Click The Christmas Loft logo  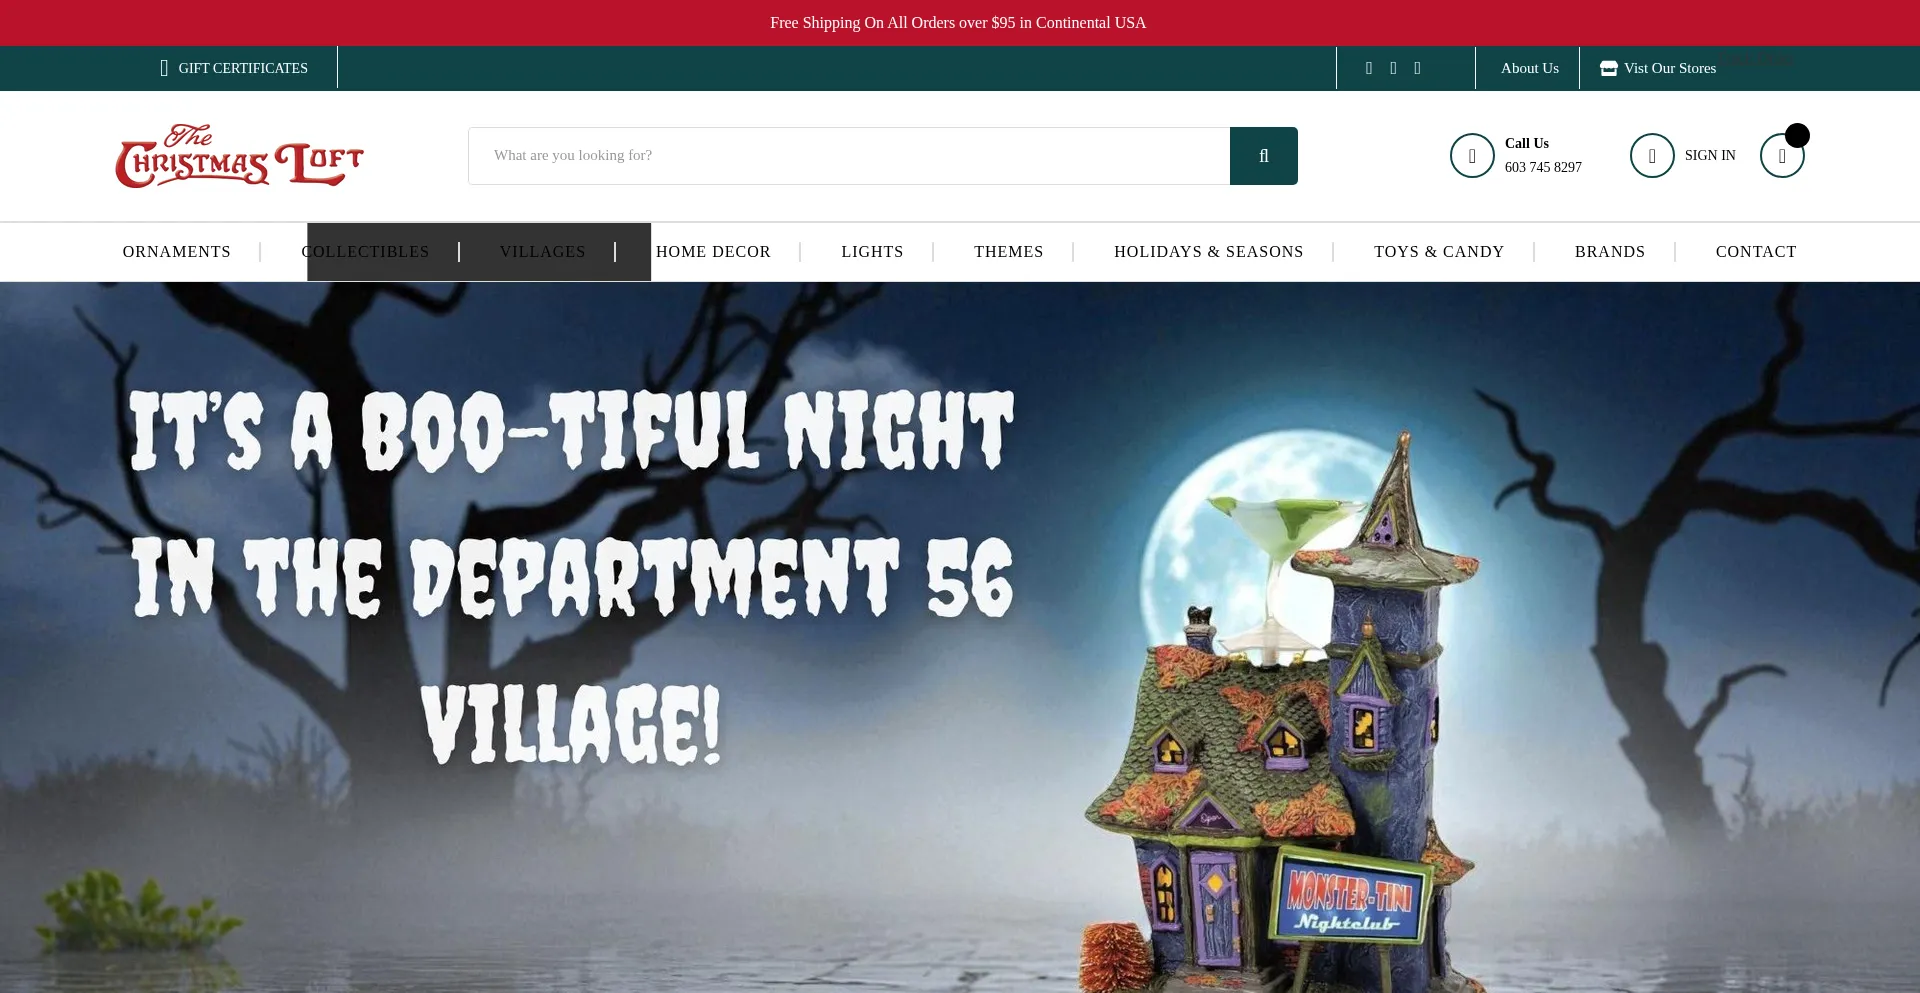239,156
